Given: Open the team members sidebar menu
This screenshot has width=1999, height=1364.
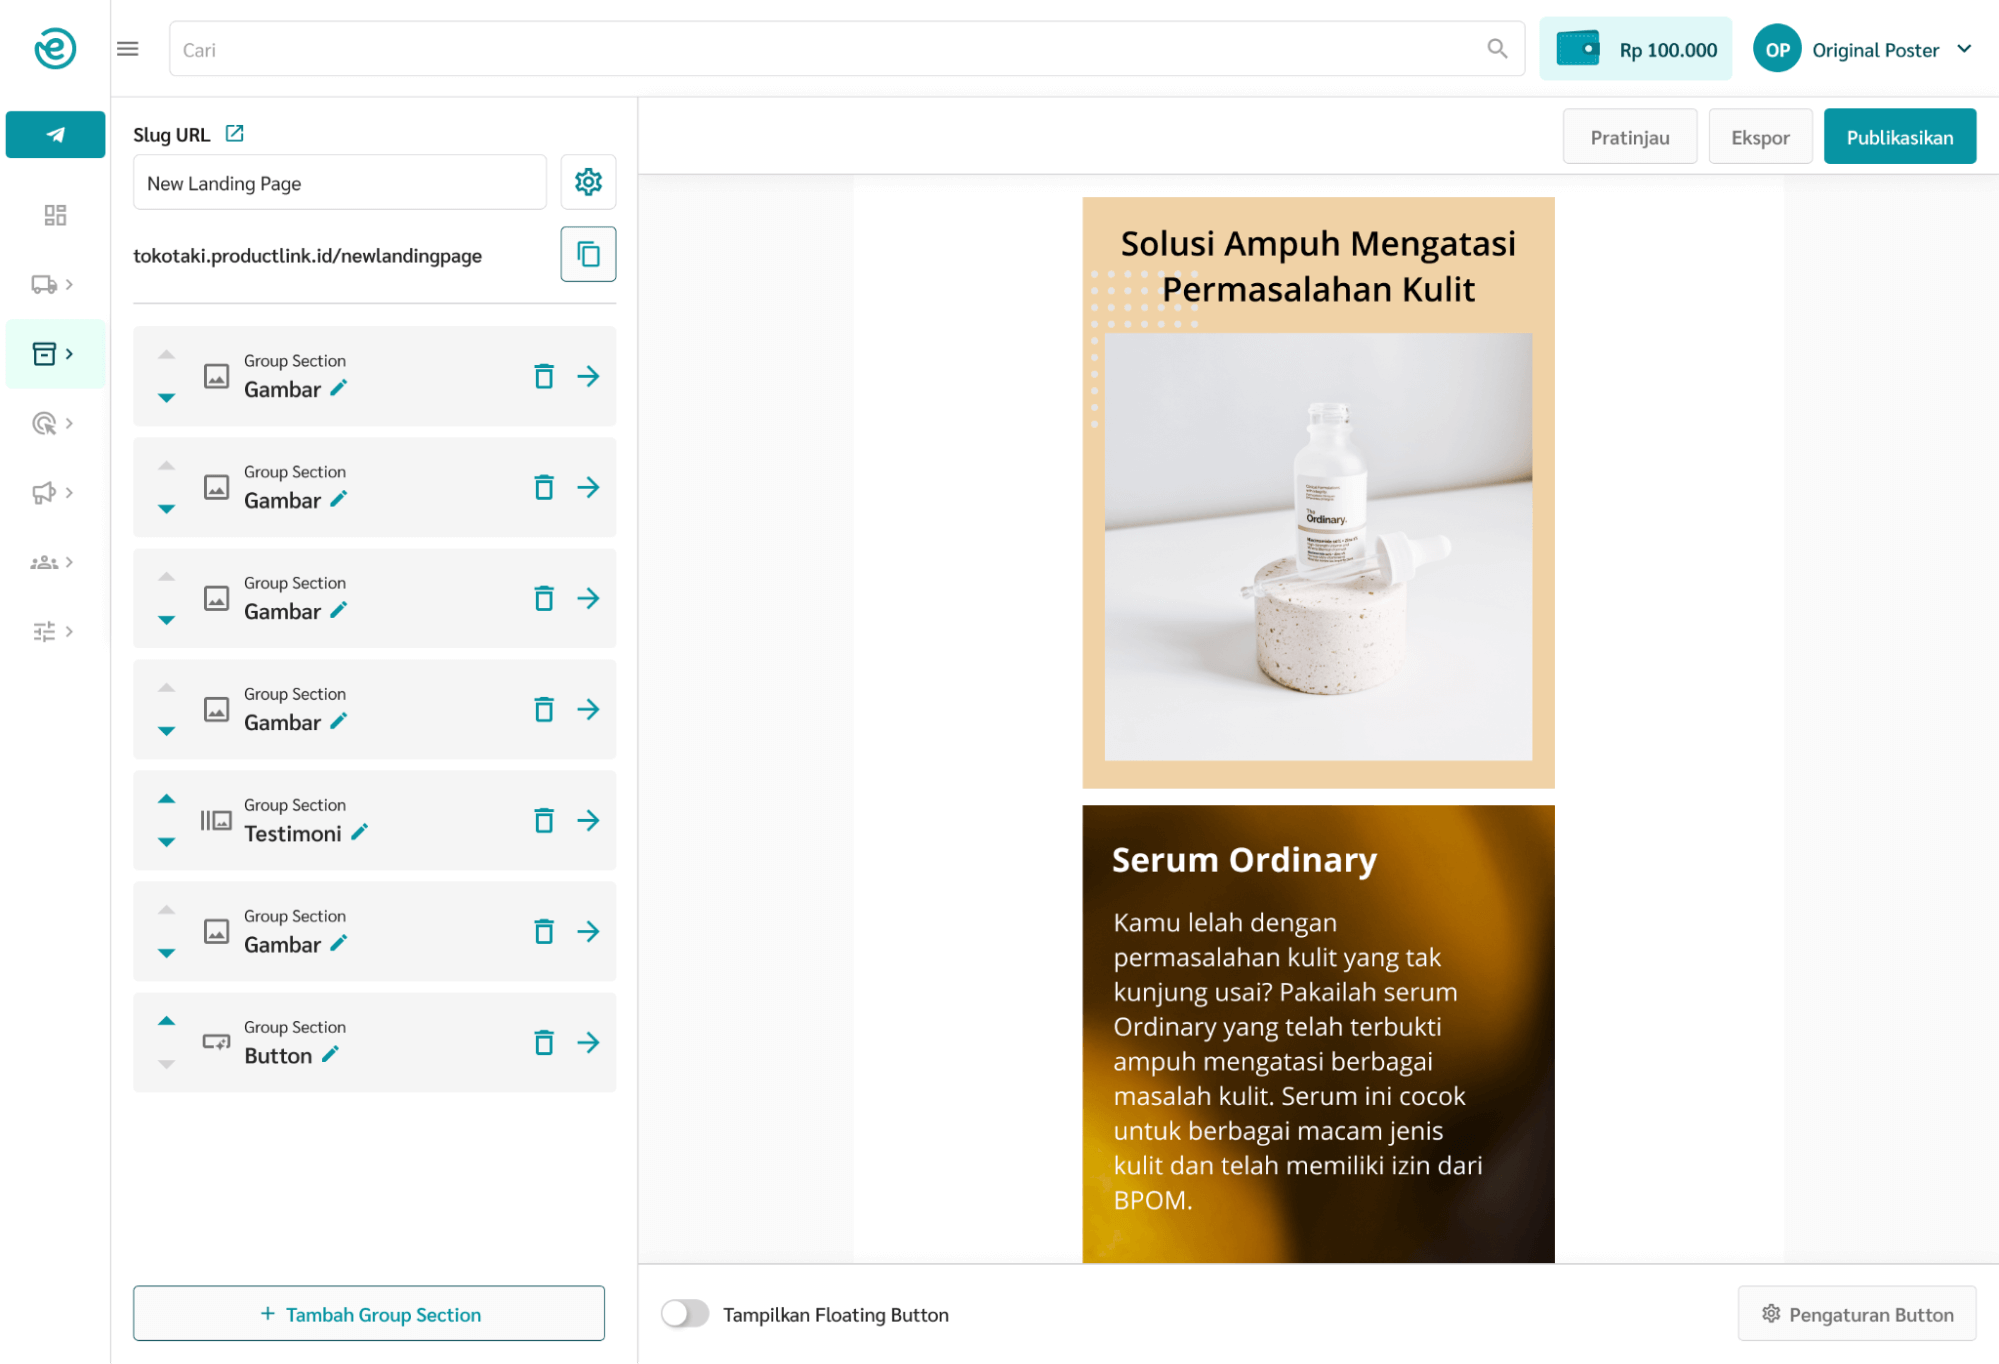Looking at the screenshot, I should [52, 562].
